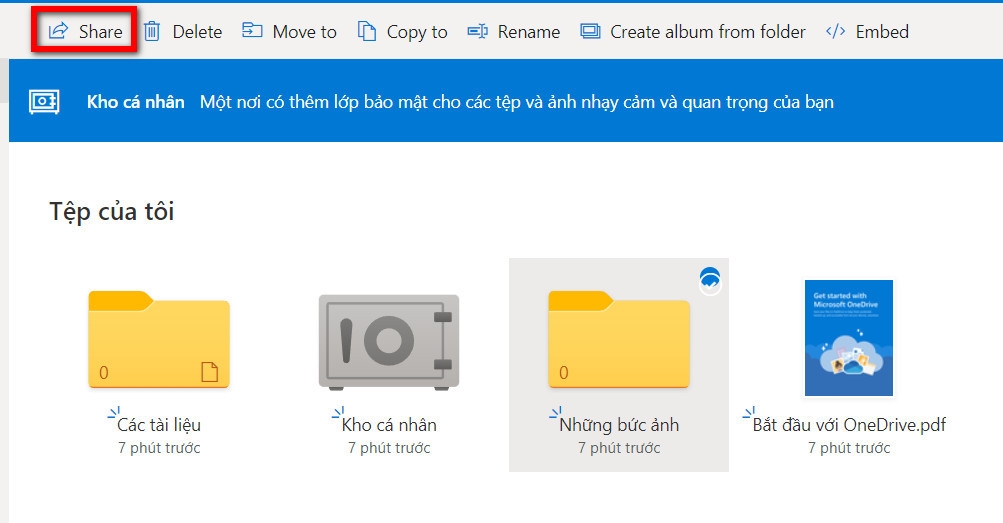Open the Kho cá nhân safe icon

click(x=389, y=342)
